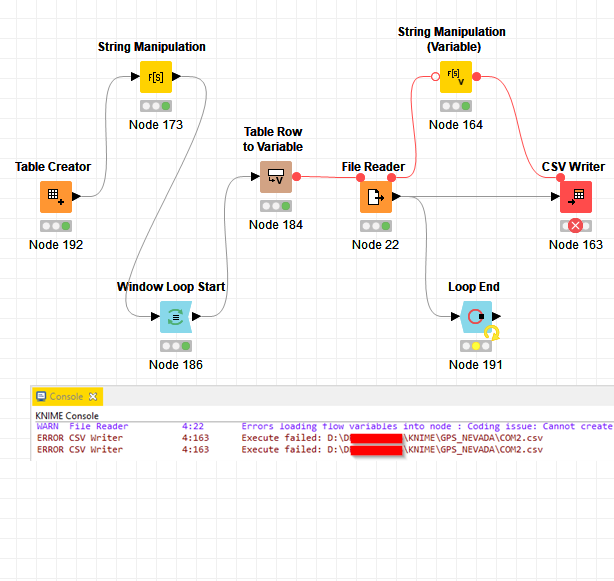Select the Window Loop Start node icon
The height and width of the screenshot is (581, 614).
coord(176,317)
